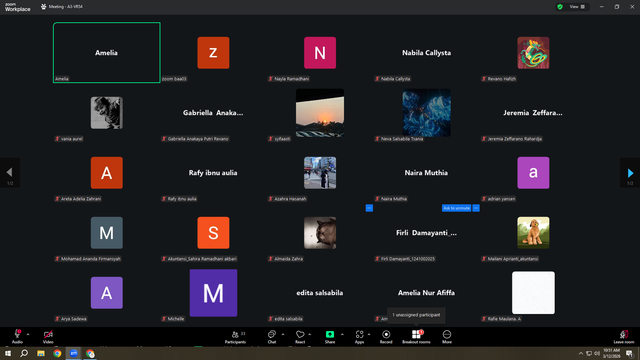640x360 pixels.
Task: Click the Nabila Callysta name tile
Action: point(427,53)
